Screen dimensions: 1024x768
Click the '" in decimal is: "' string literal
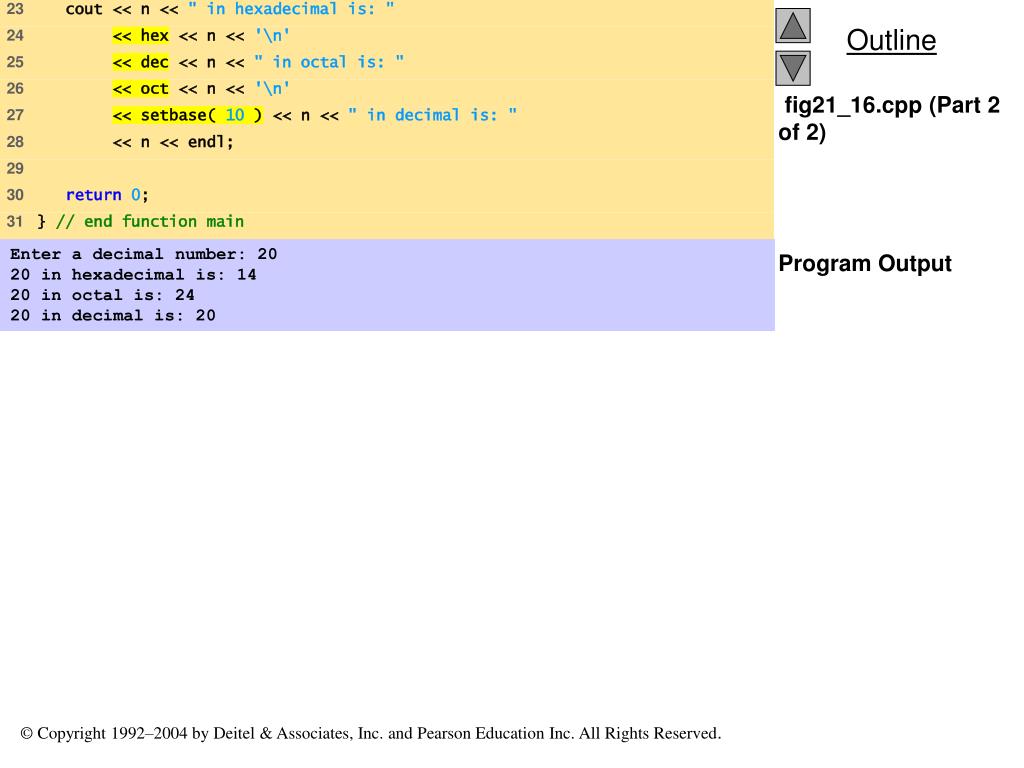point(432,116)
